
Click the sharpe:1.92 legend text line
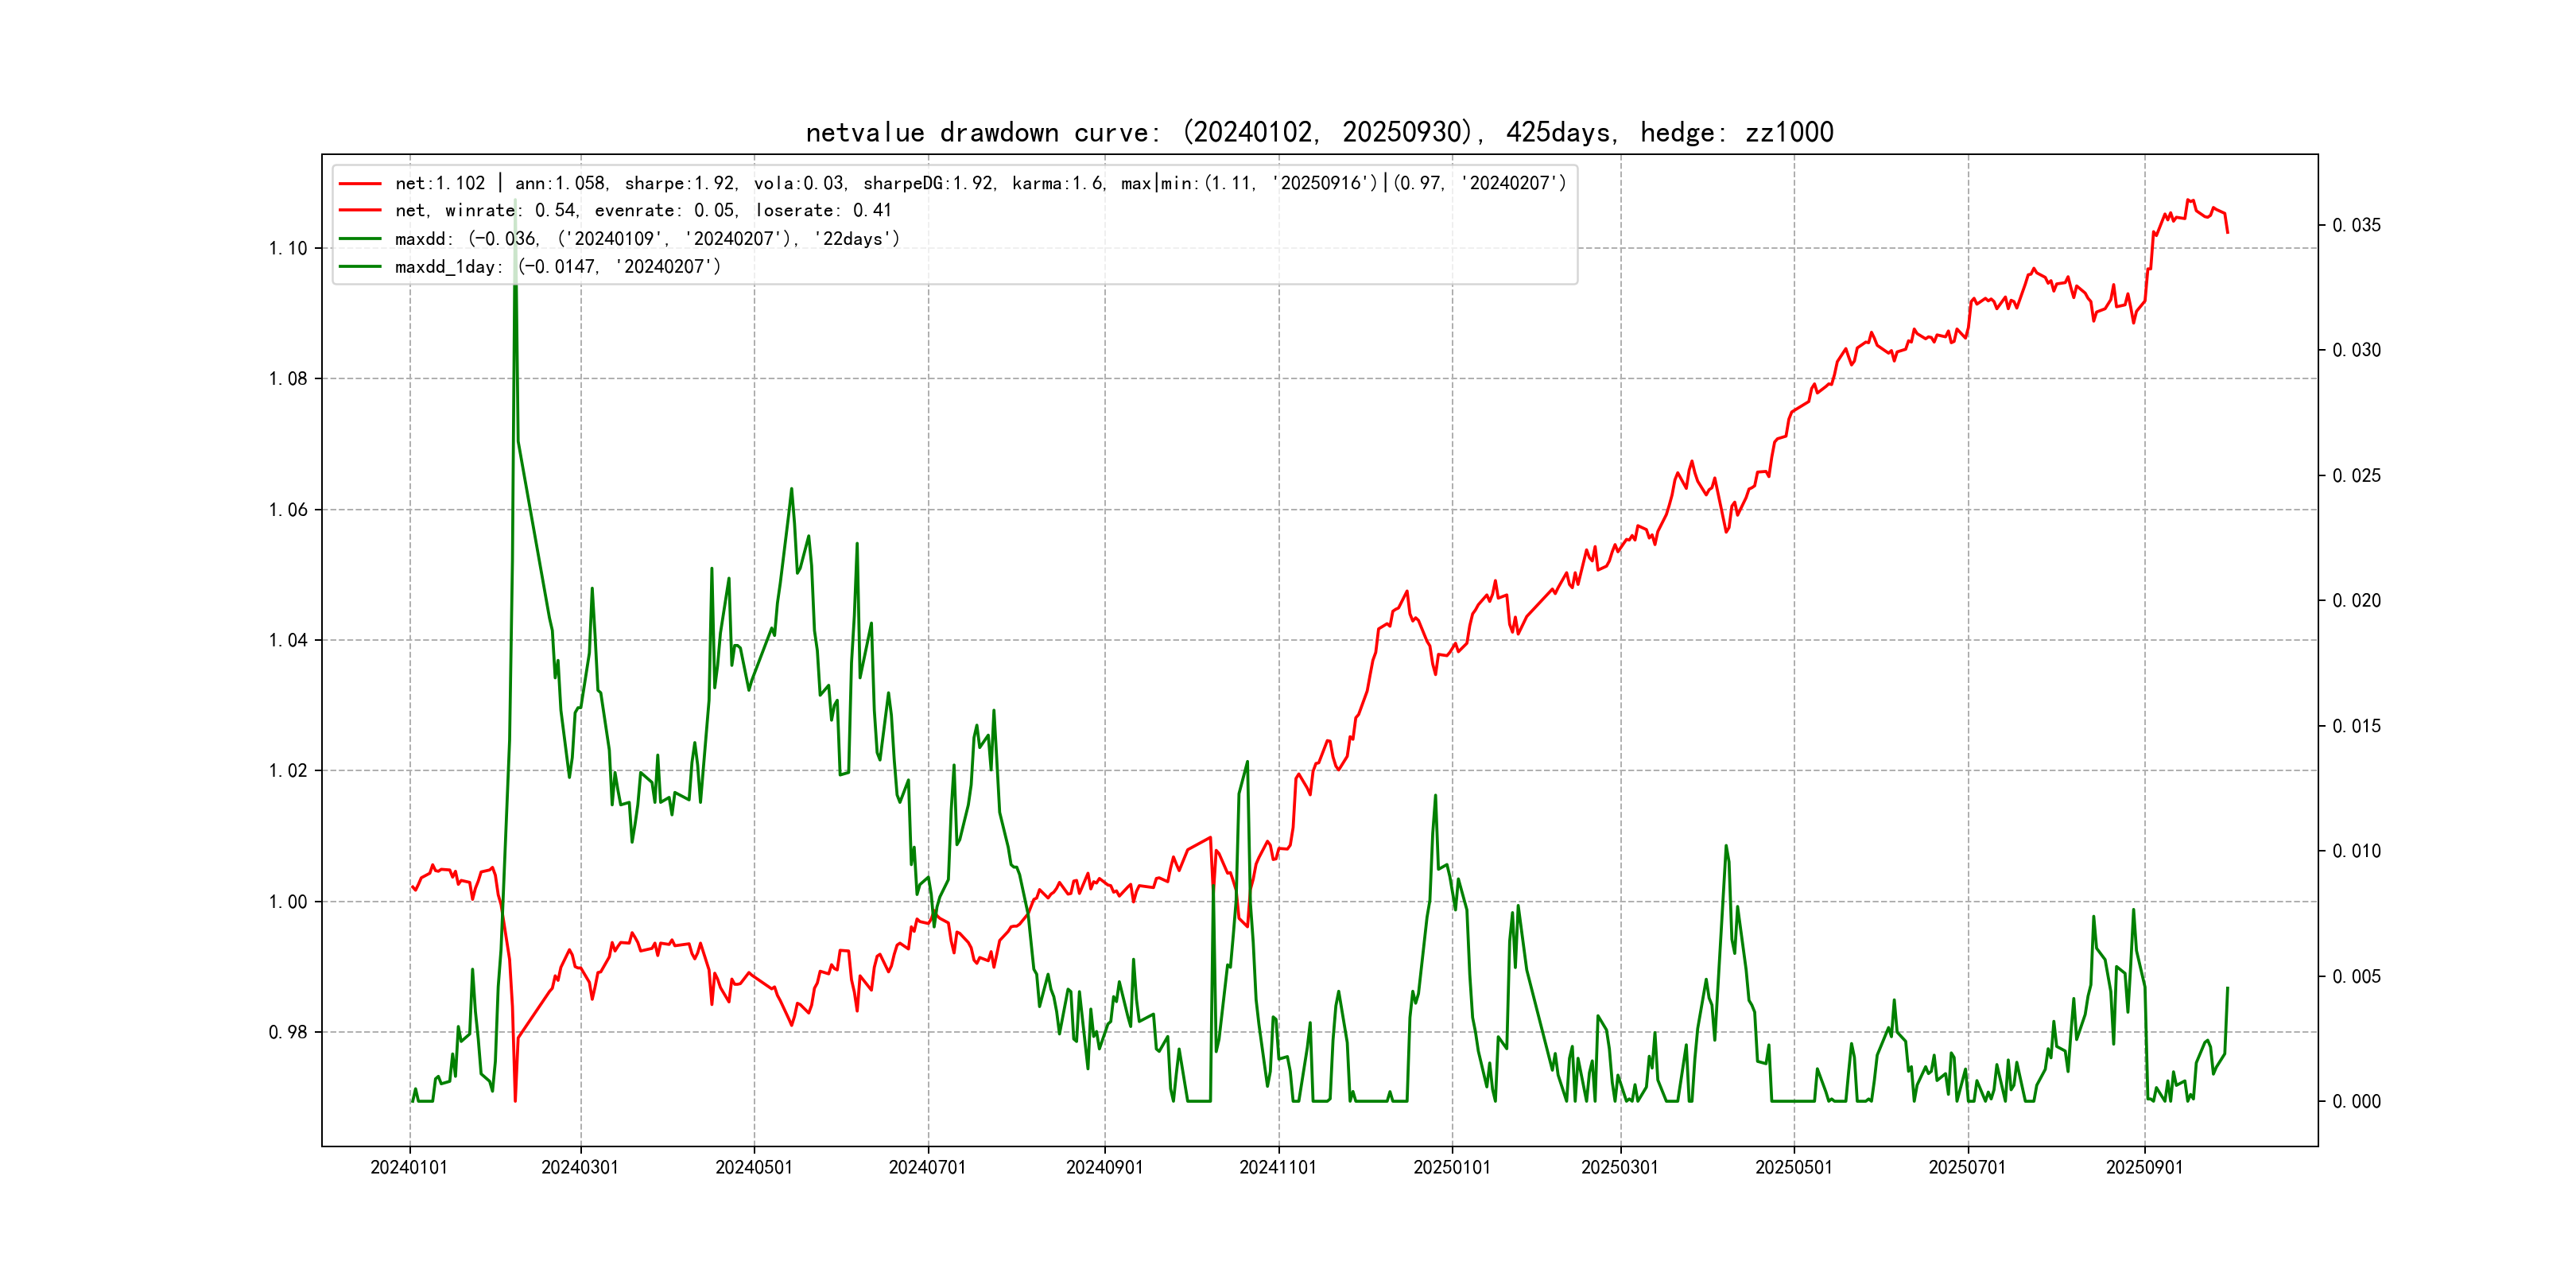click(680, 184)
